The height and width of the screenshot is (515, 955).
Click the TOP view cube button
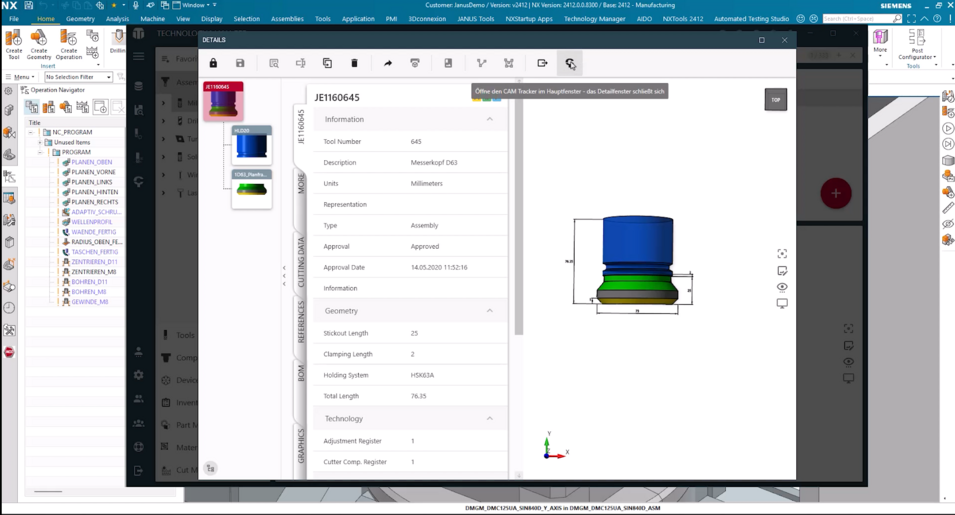pyautogui.click(x=775, y=100)
